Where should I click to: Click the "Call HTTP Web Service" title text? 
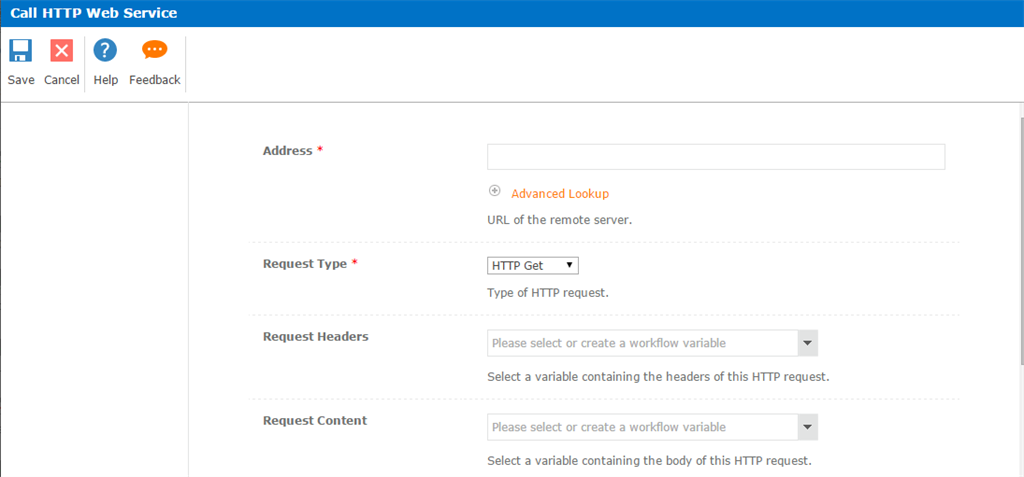tap(93, 13)
